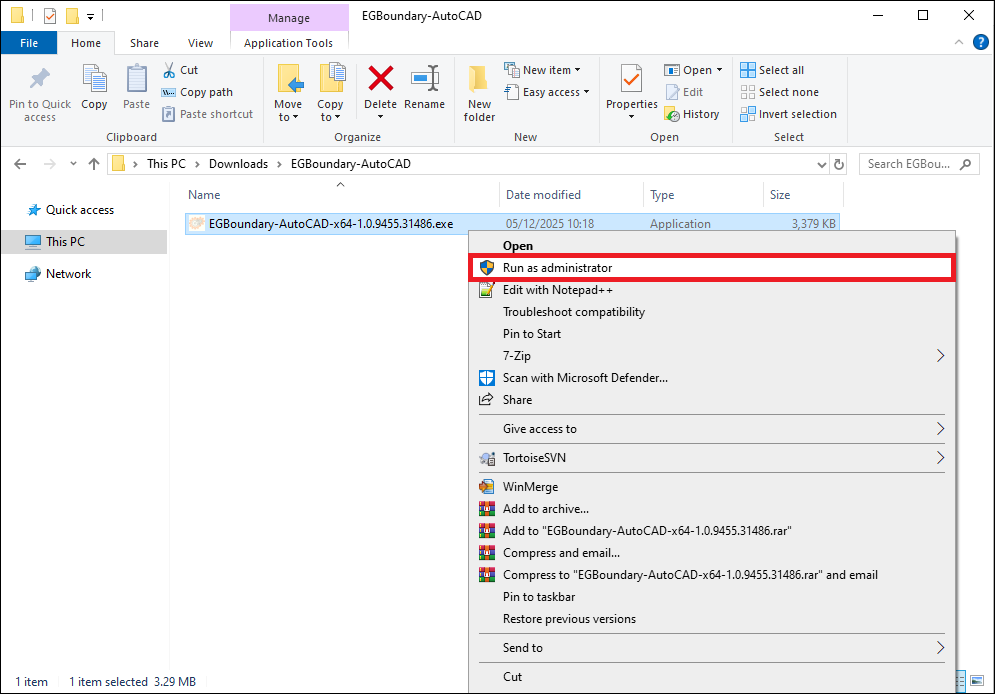The height and width of the screenshot is (694, 995).
Task: Switch to the View tab
Action: (200, 43)
